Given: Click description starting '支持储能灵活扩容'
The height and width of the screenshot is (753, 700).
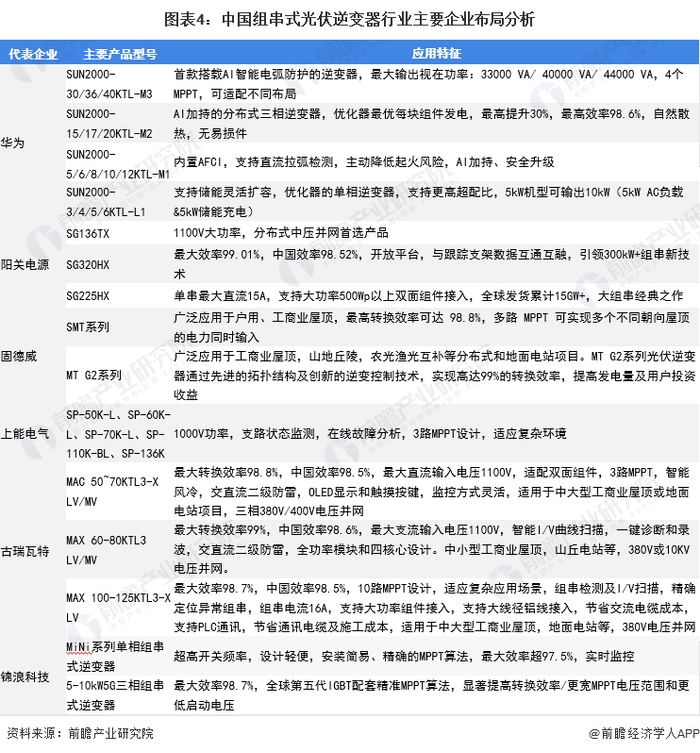Looking at the screenshot, I should pyautogui.click(x=428, y=202).
